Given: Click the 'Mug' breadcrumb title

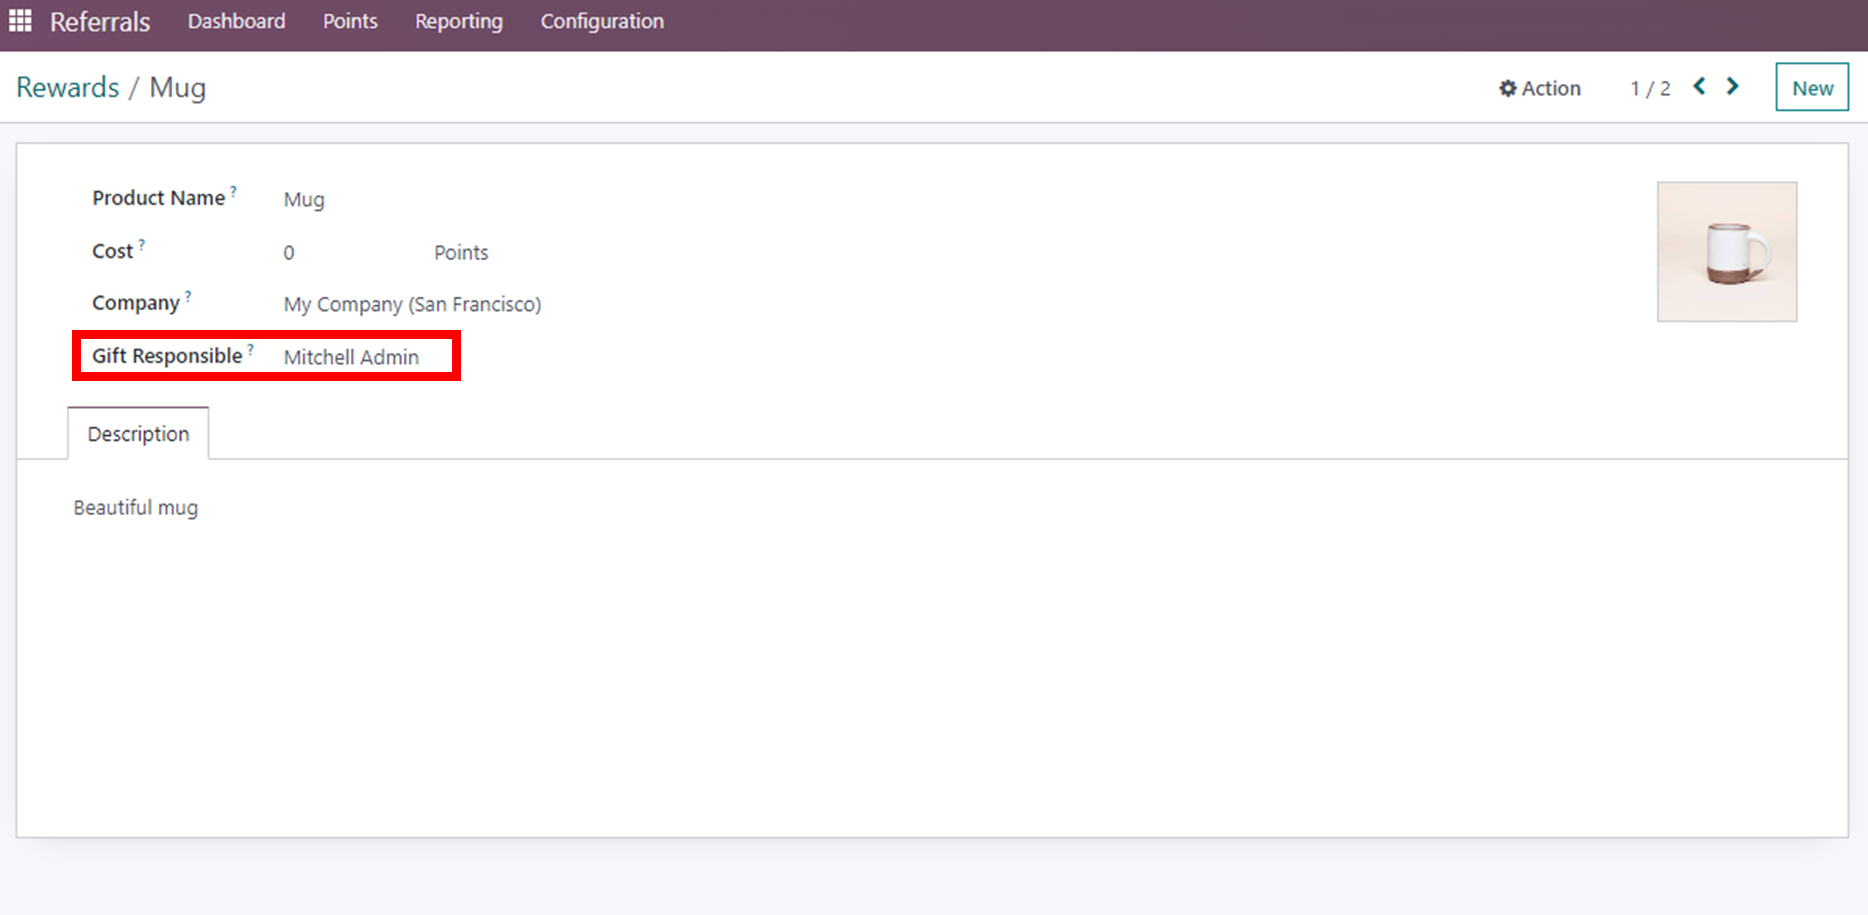Looking at the screenshot, I should pyautogui.click(x=178, y=88).
